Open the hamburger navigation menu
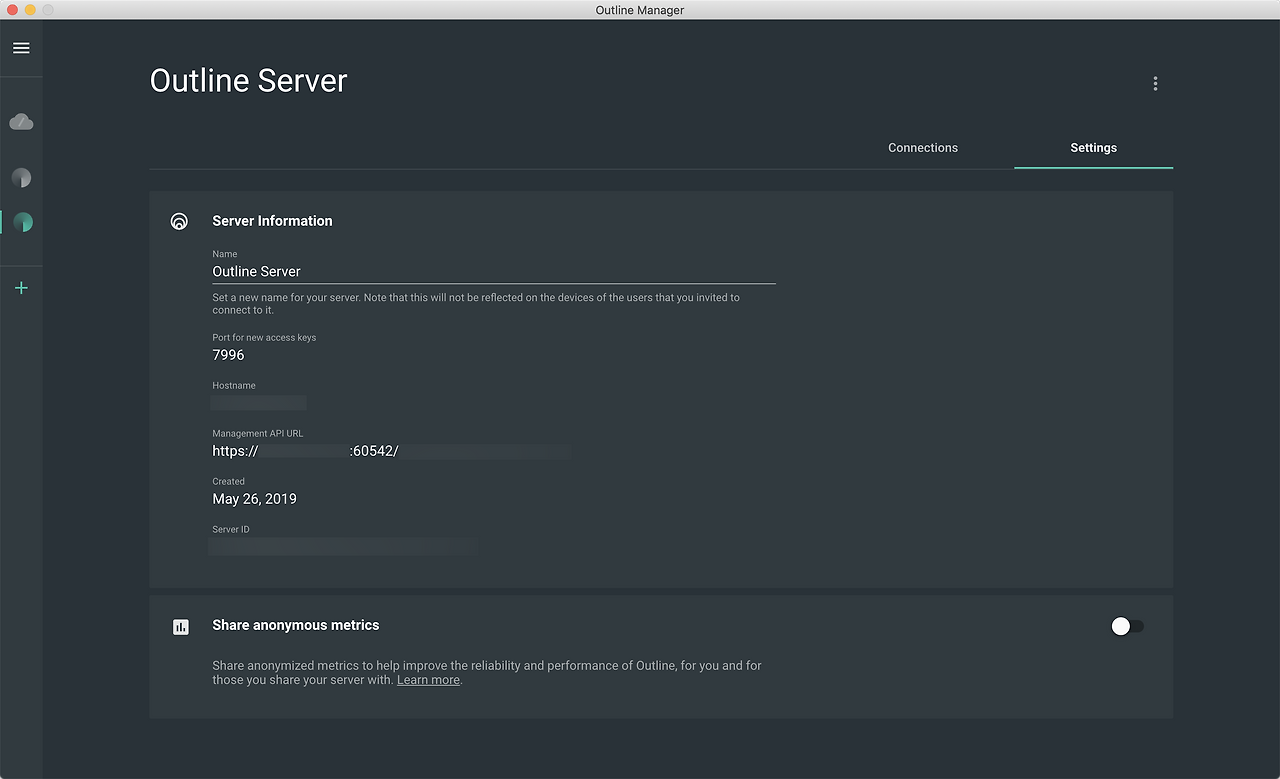 [21, 48]
